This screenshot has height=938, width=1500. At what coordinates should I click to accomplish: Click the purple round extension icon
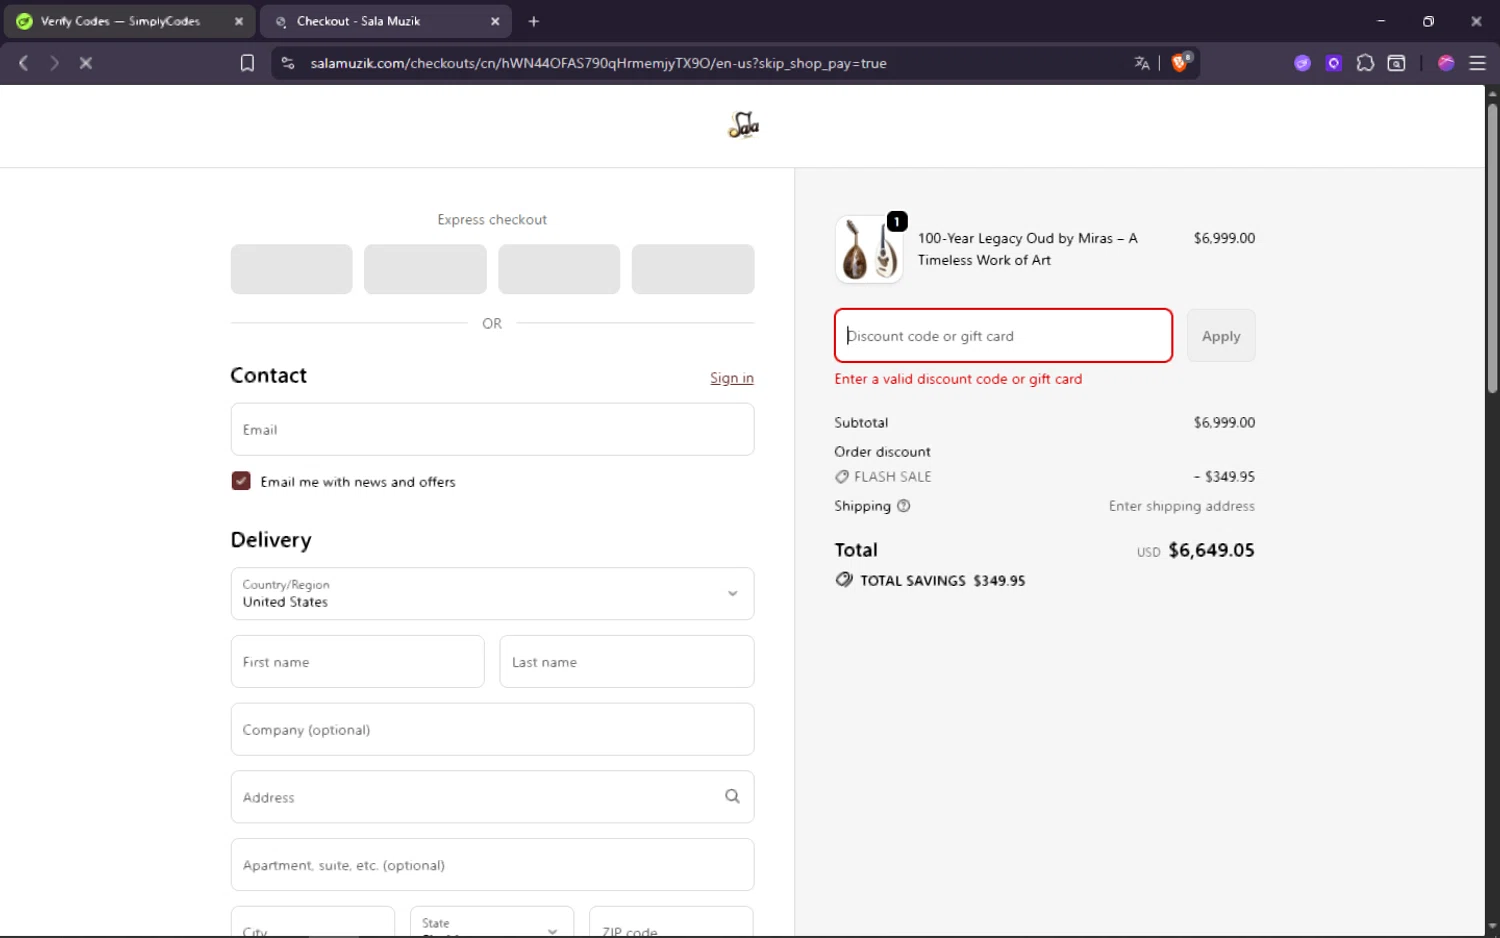pos(1302,63)
